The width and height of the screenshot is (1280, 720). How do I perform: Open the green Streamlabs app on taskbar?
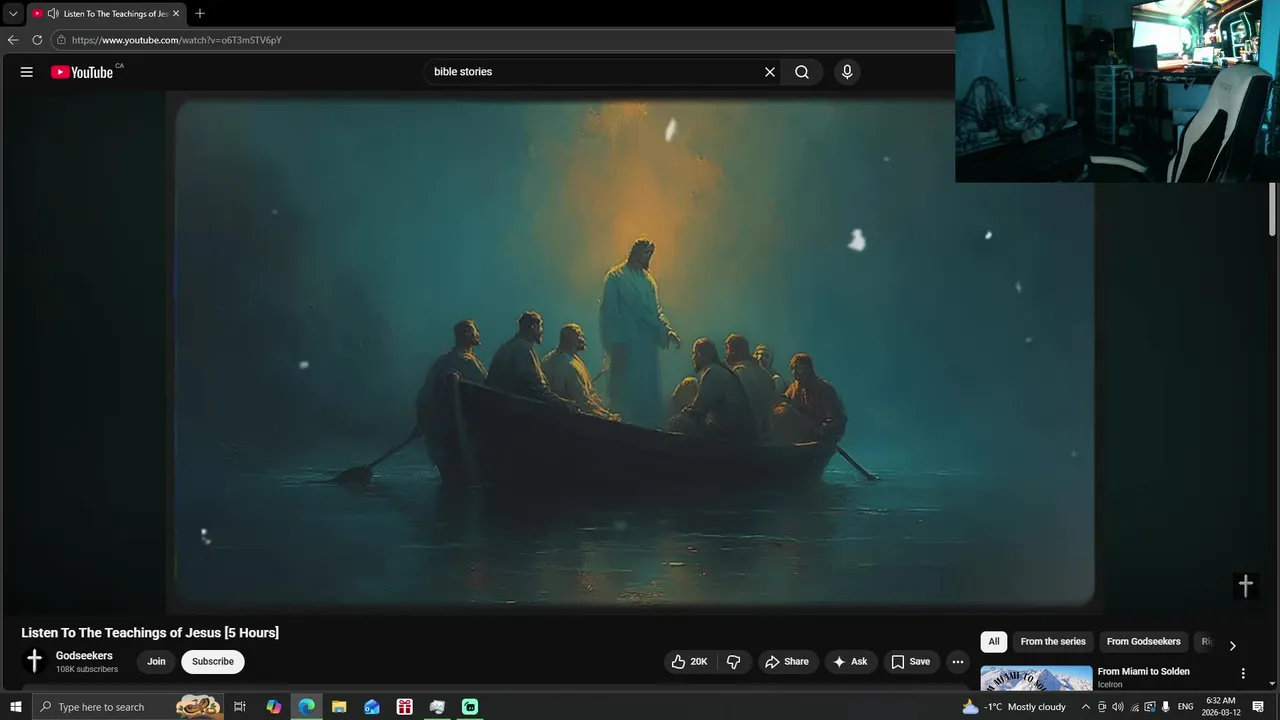coord(470,707)
